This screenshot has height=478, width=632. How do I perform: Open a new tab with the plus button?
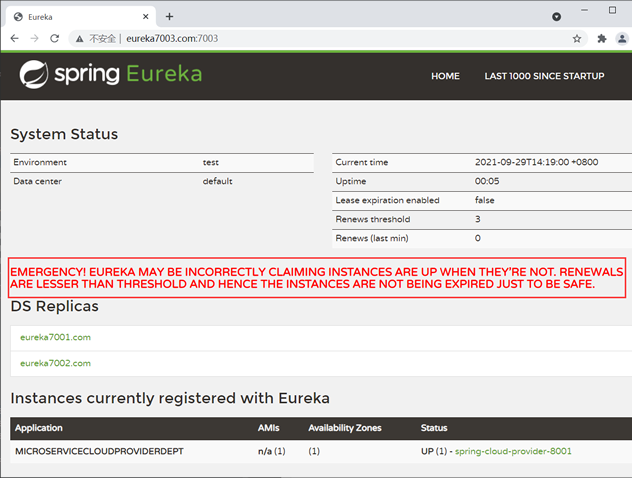click(x=169, y=17)
